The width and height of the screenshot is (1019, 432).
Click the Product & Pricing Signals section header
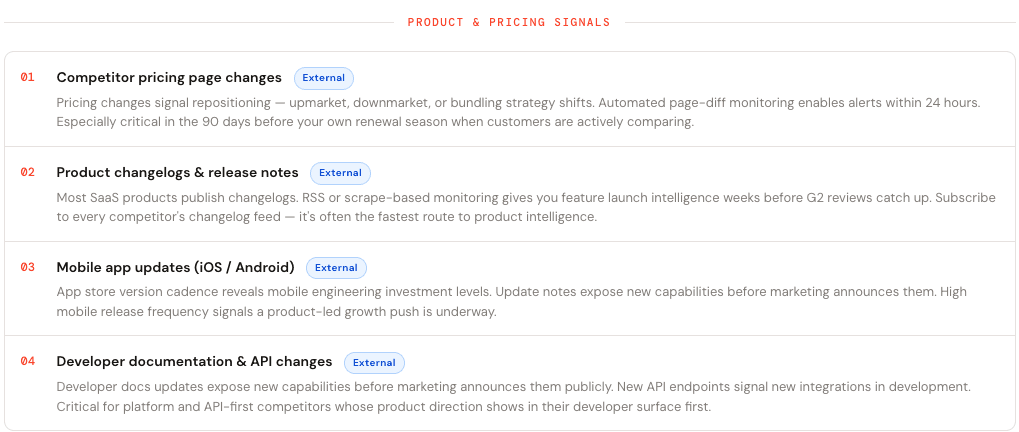(509, 22)
